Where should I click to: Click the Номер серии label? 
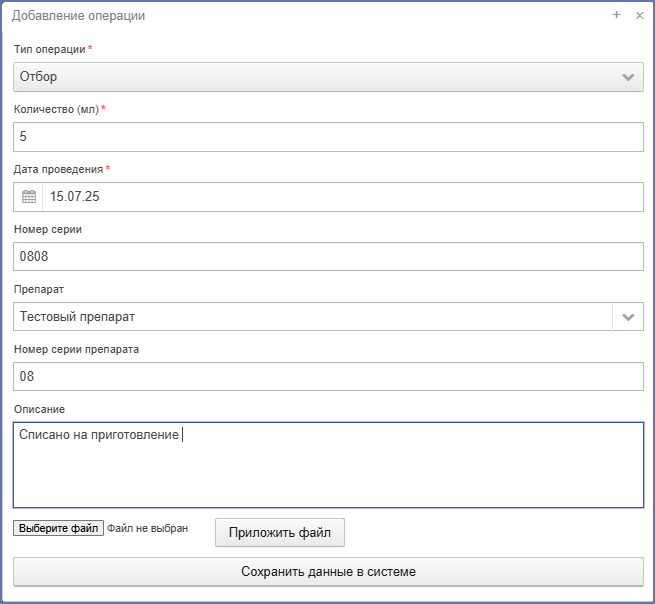click(x=48, y=229)
